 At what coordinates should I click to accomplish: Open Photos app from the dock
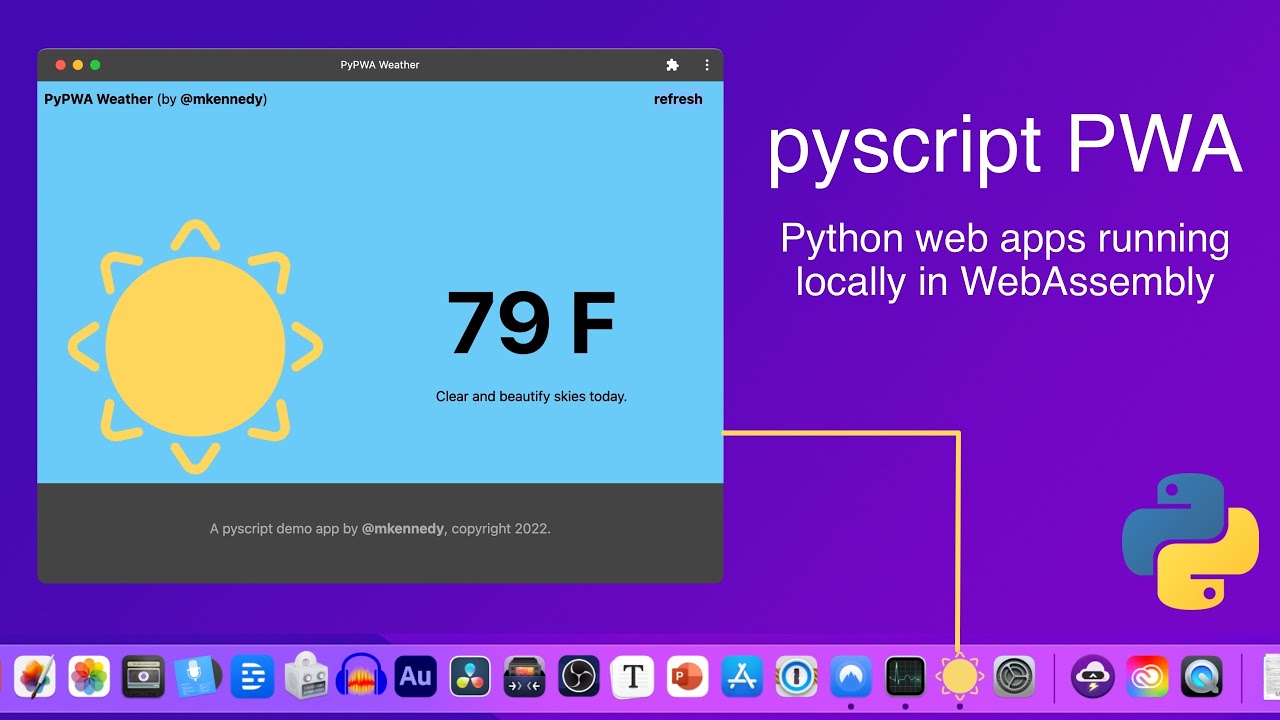(89, 677)
